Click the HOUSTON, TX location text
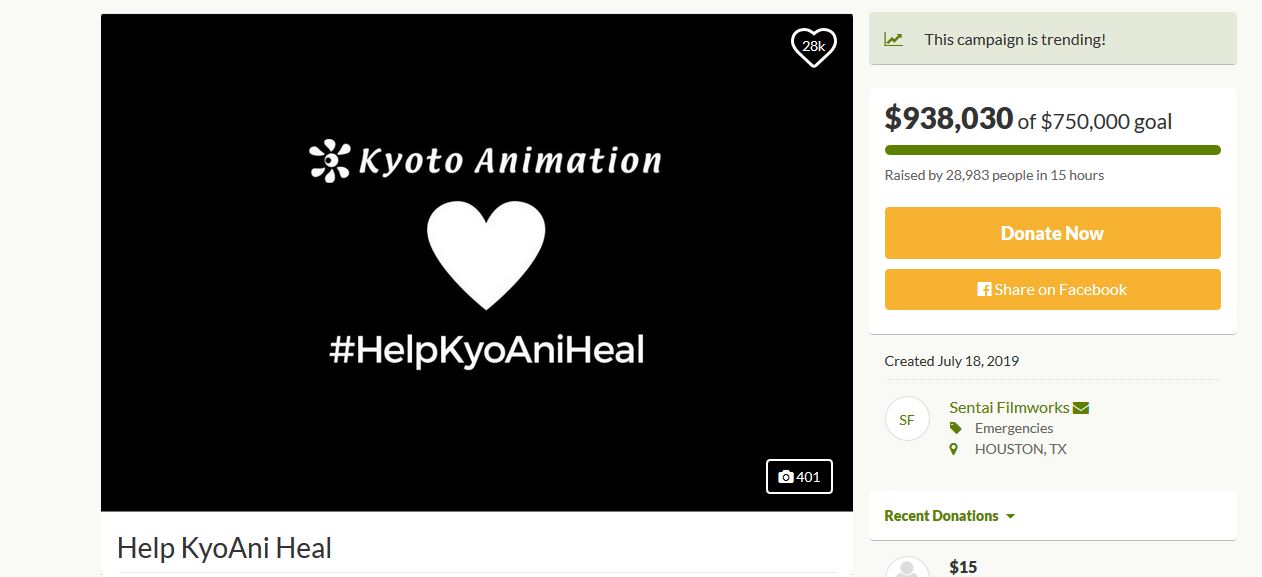 [1021, 449]
